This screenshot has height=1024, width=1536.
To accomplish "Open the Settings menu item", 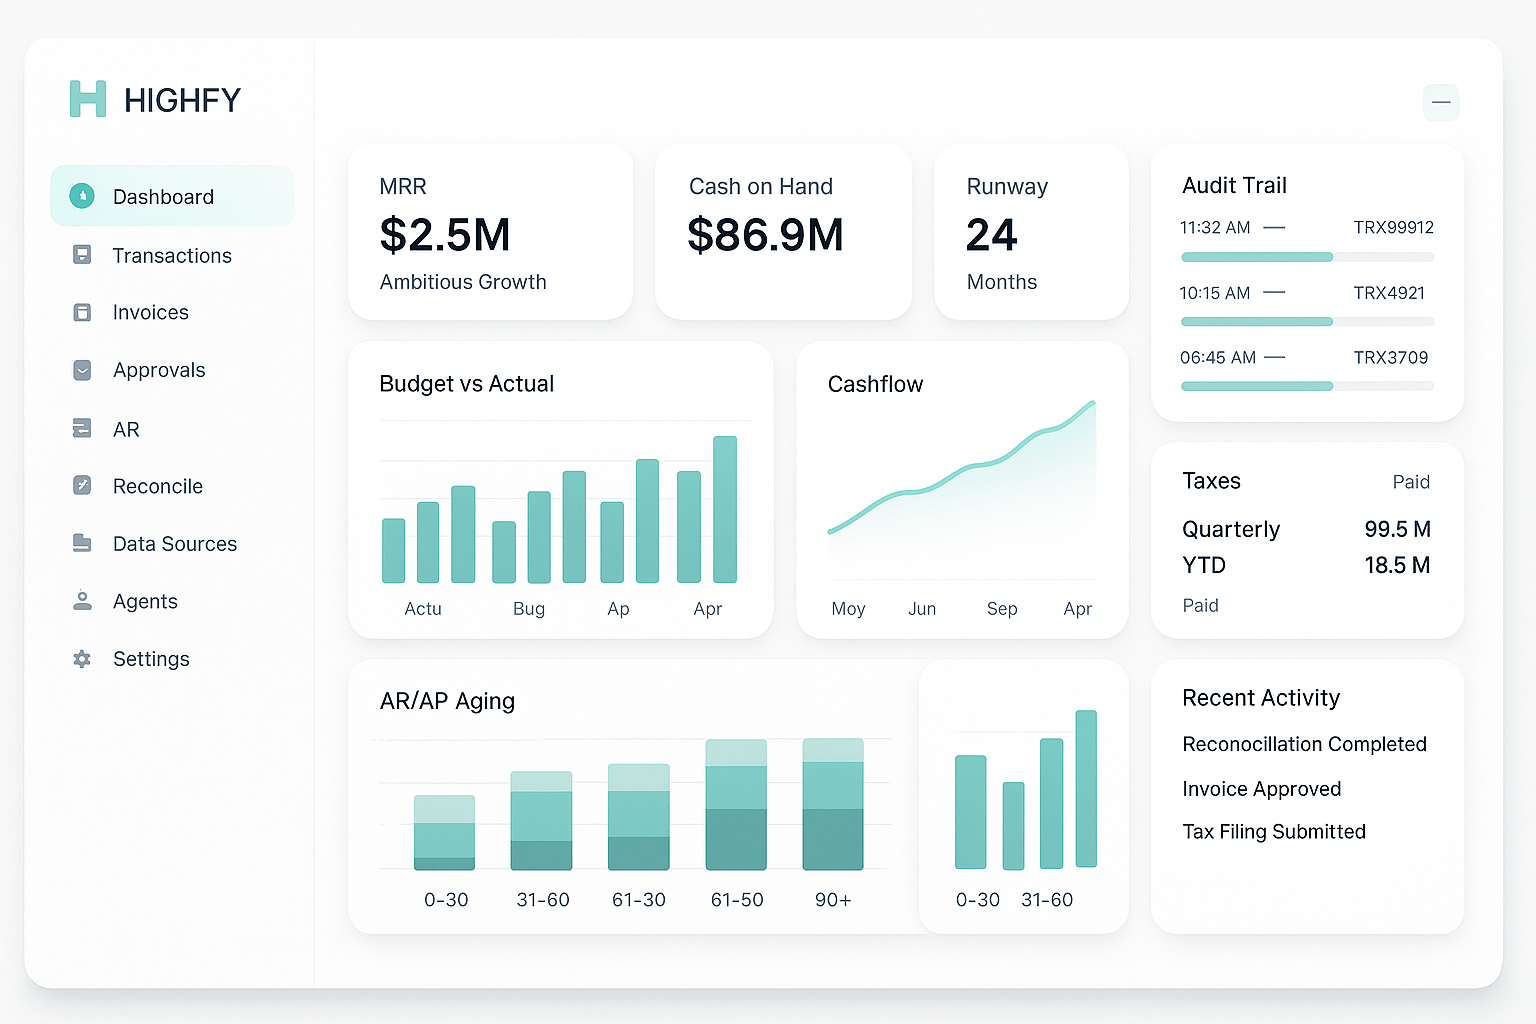I will [x=151, y=659].
